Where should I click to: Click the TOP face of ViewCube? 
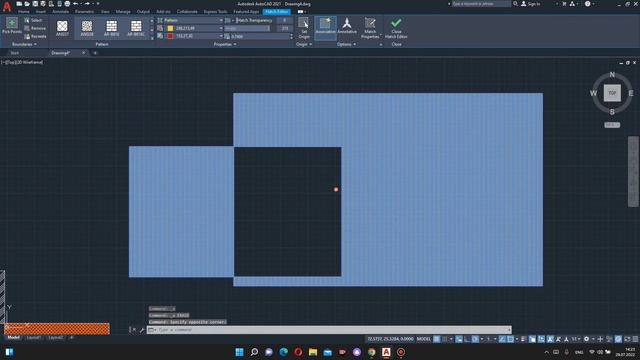[612, 93]
